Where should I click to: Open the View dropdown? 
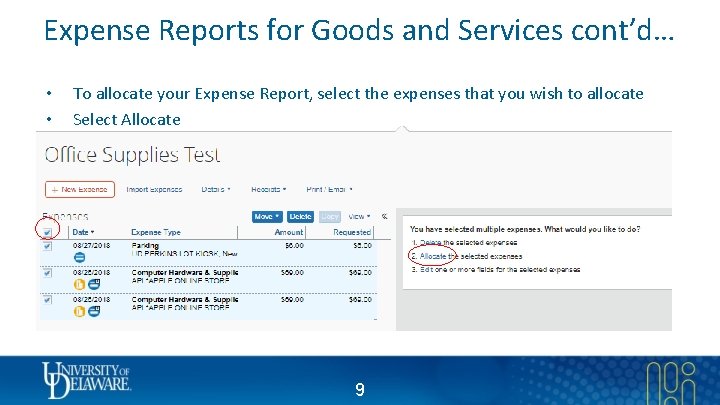(359, 216)
